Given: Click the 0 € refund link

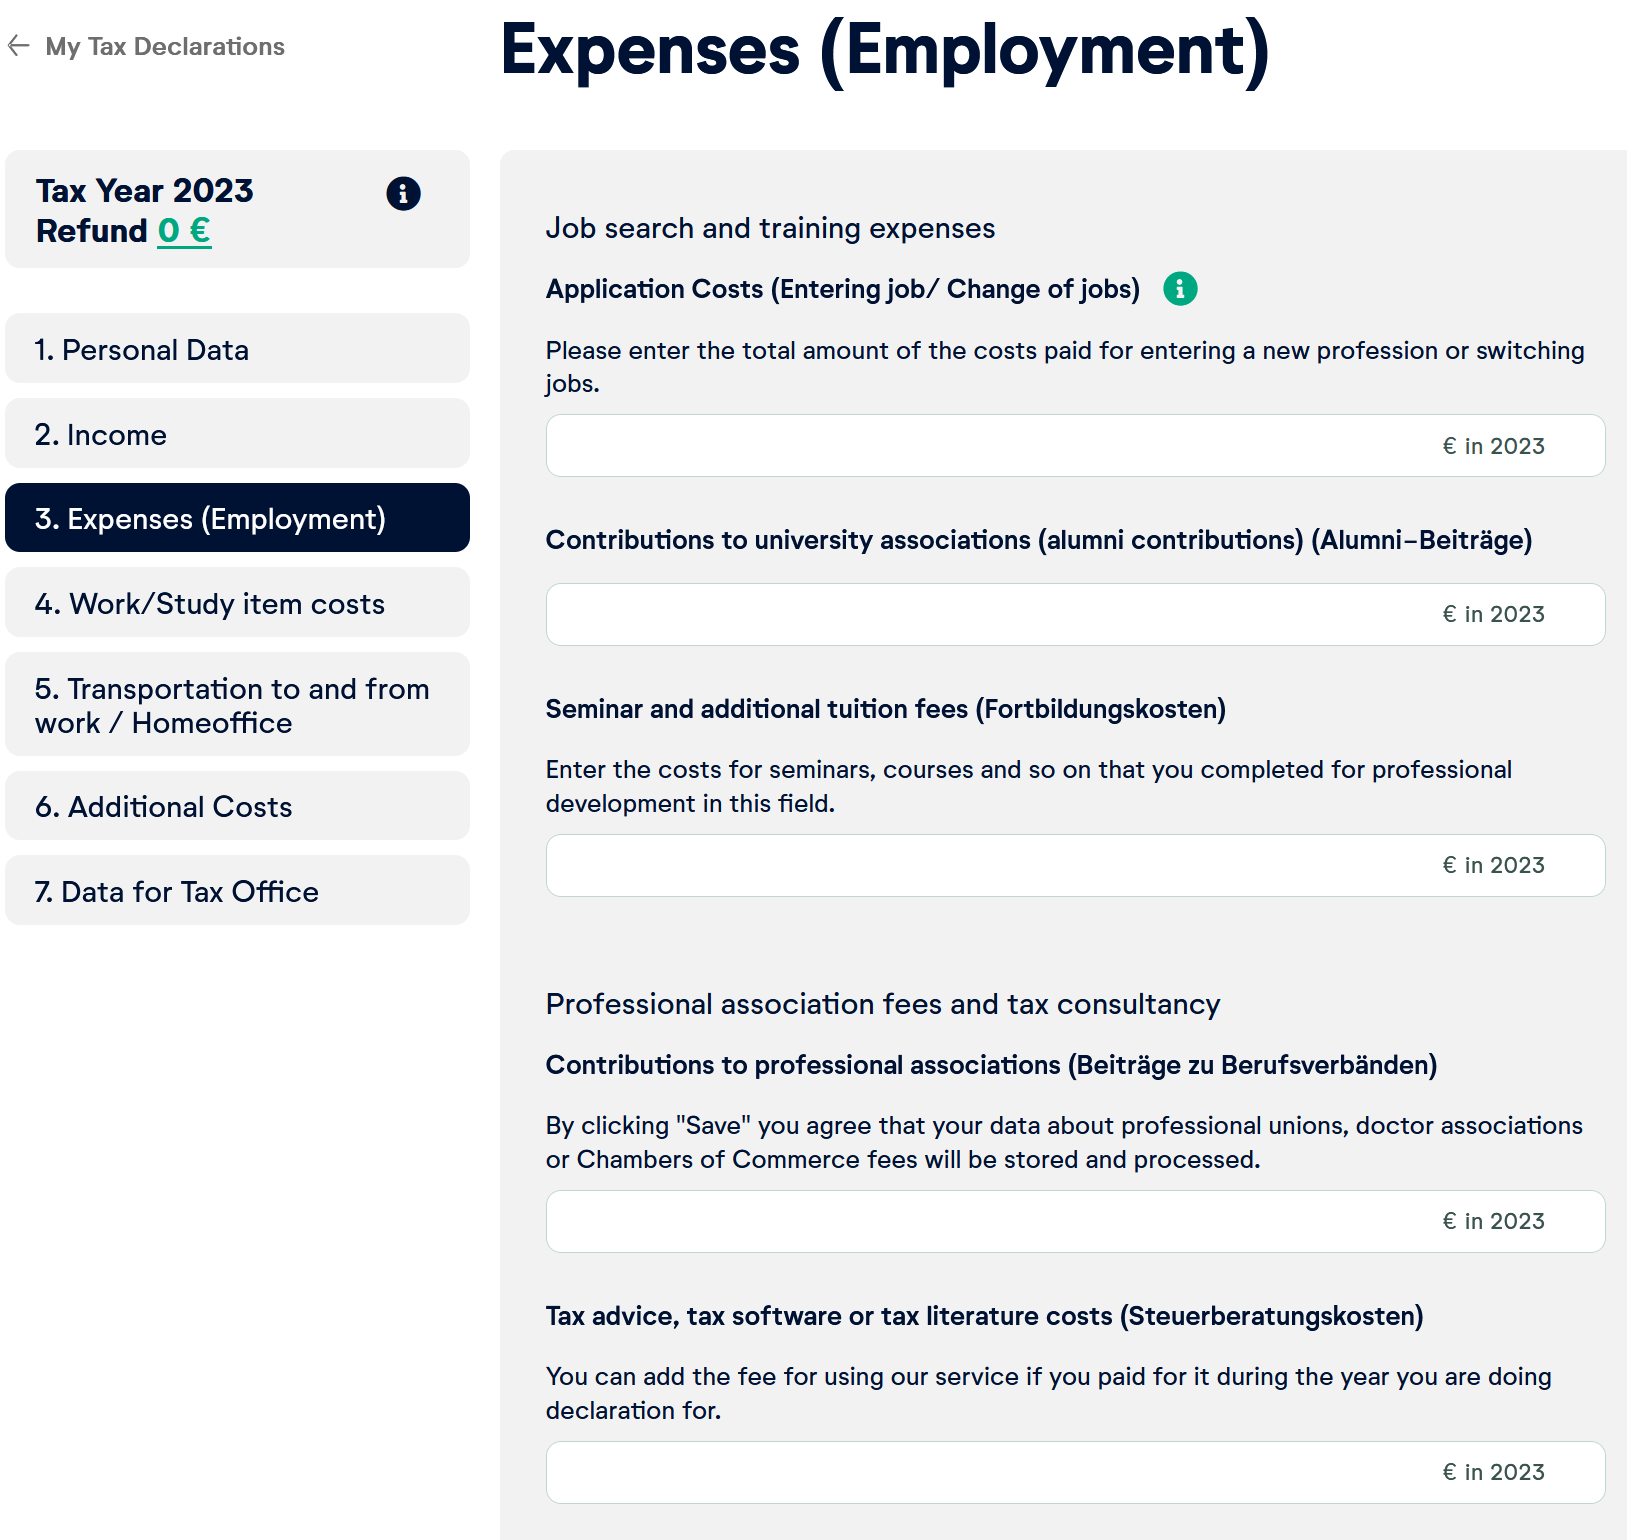Looking at the screenshot, I should click(184, 231).
